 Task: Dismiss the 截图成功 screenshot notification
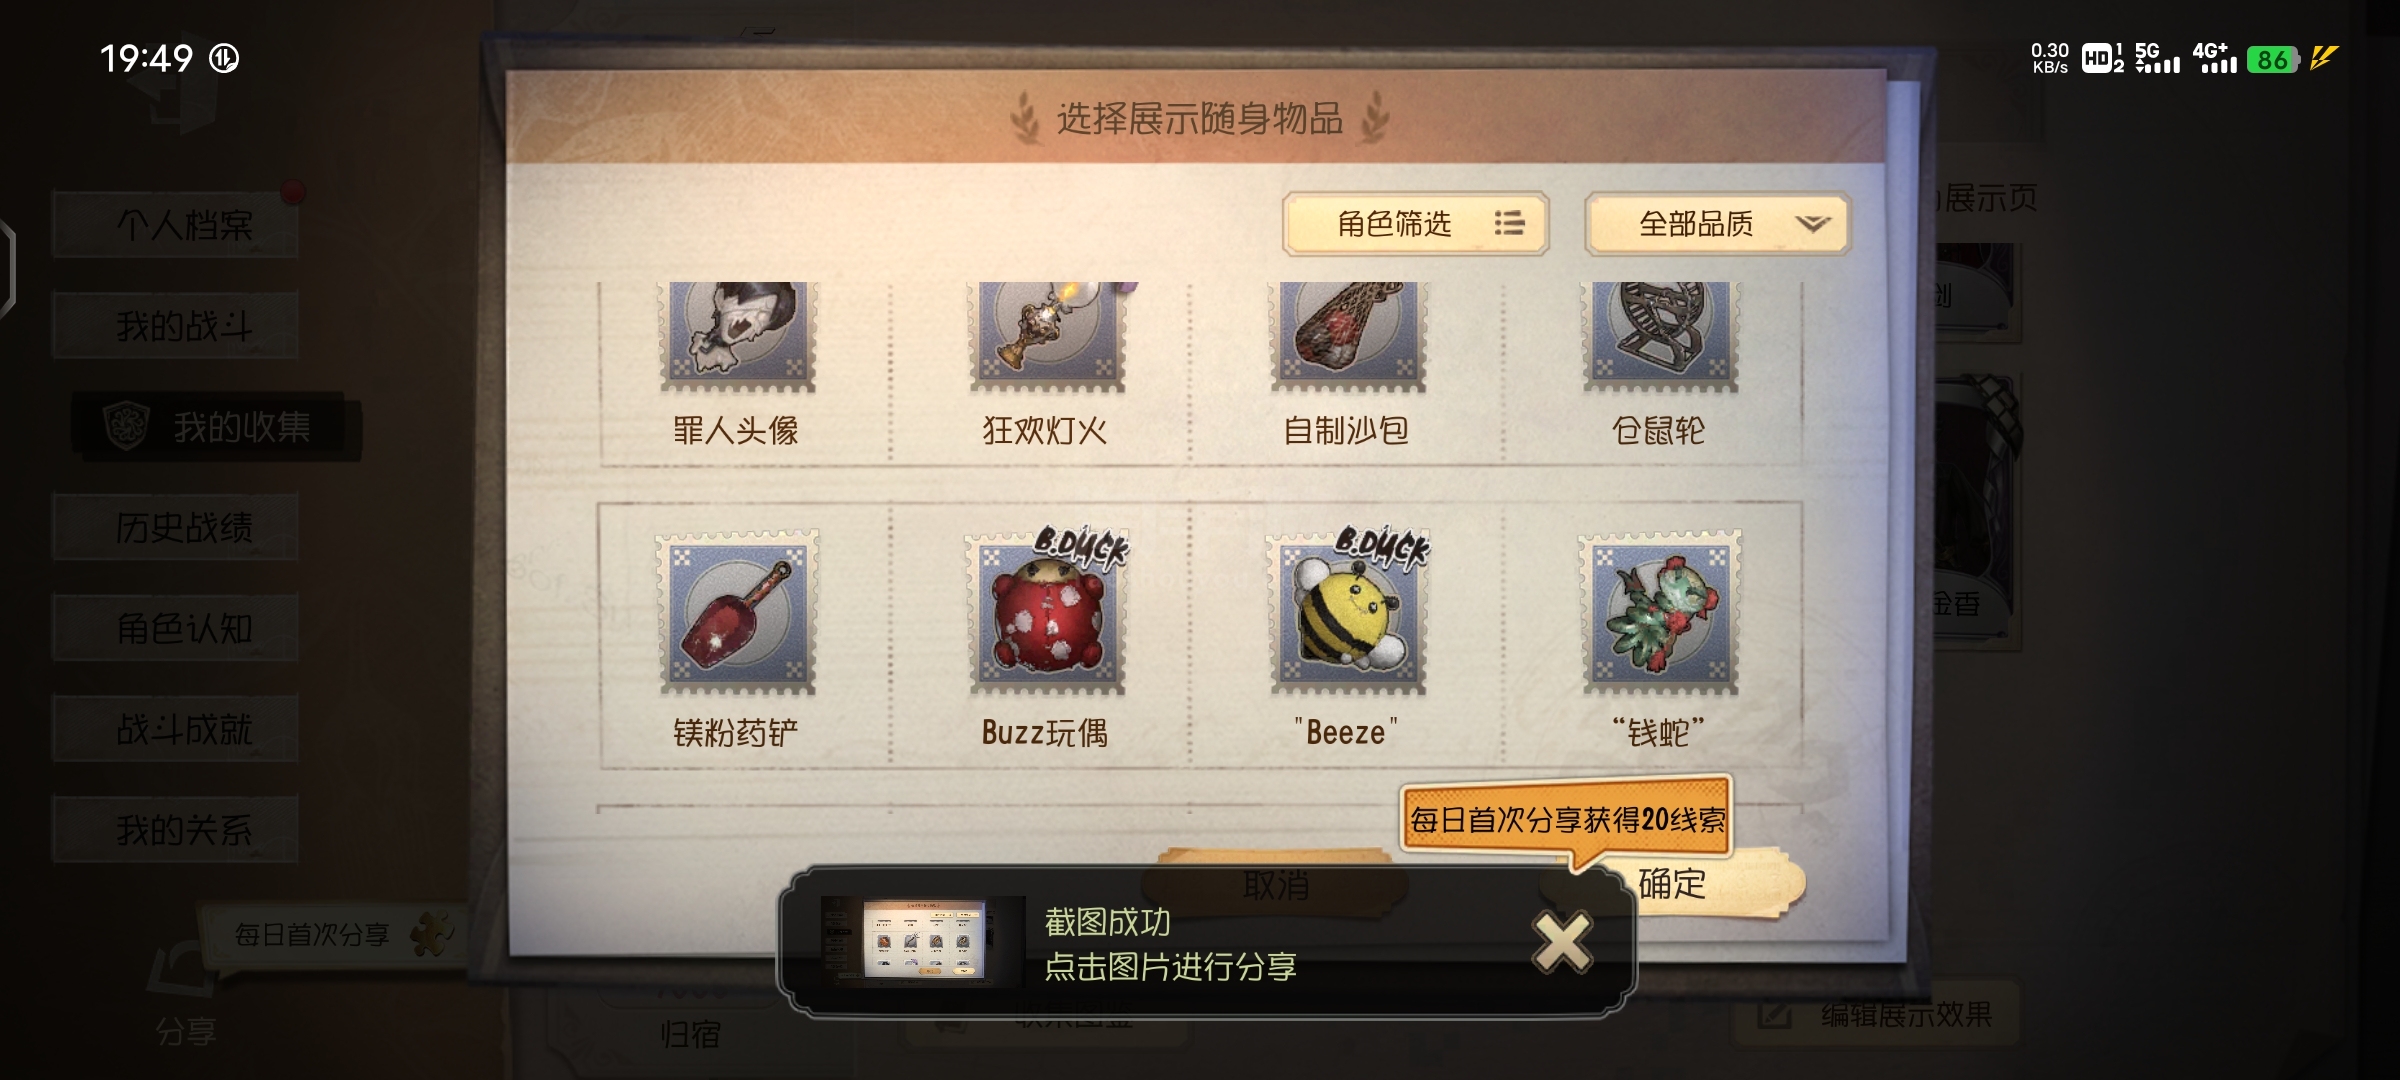[1562, 942]
